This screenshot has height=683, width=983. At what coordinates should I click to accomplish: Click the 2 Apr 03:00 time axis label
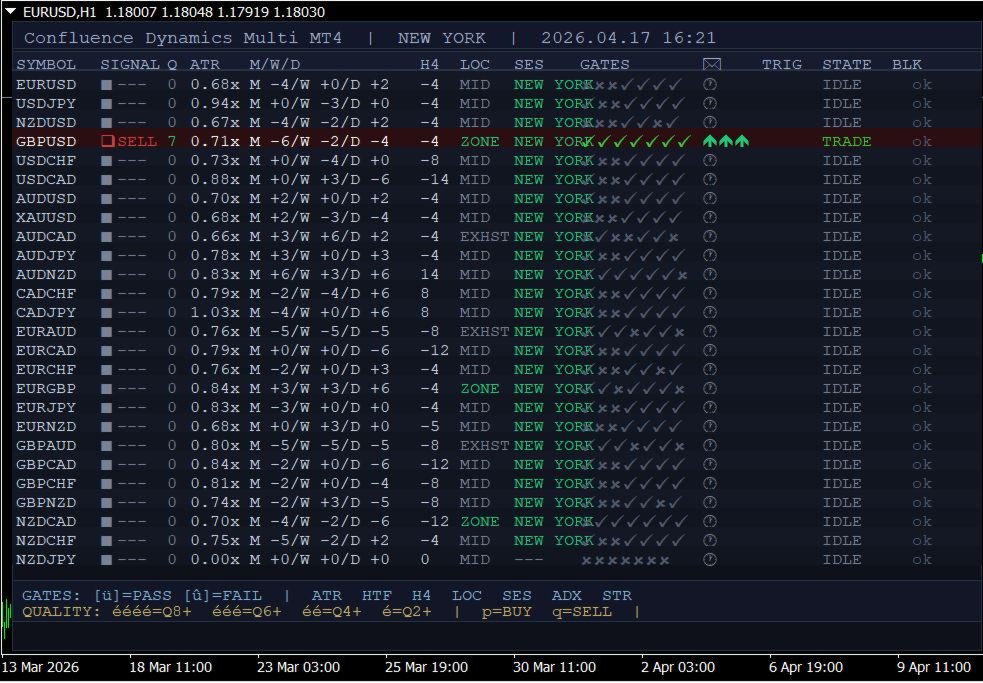tap(678, 667)
